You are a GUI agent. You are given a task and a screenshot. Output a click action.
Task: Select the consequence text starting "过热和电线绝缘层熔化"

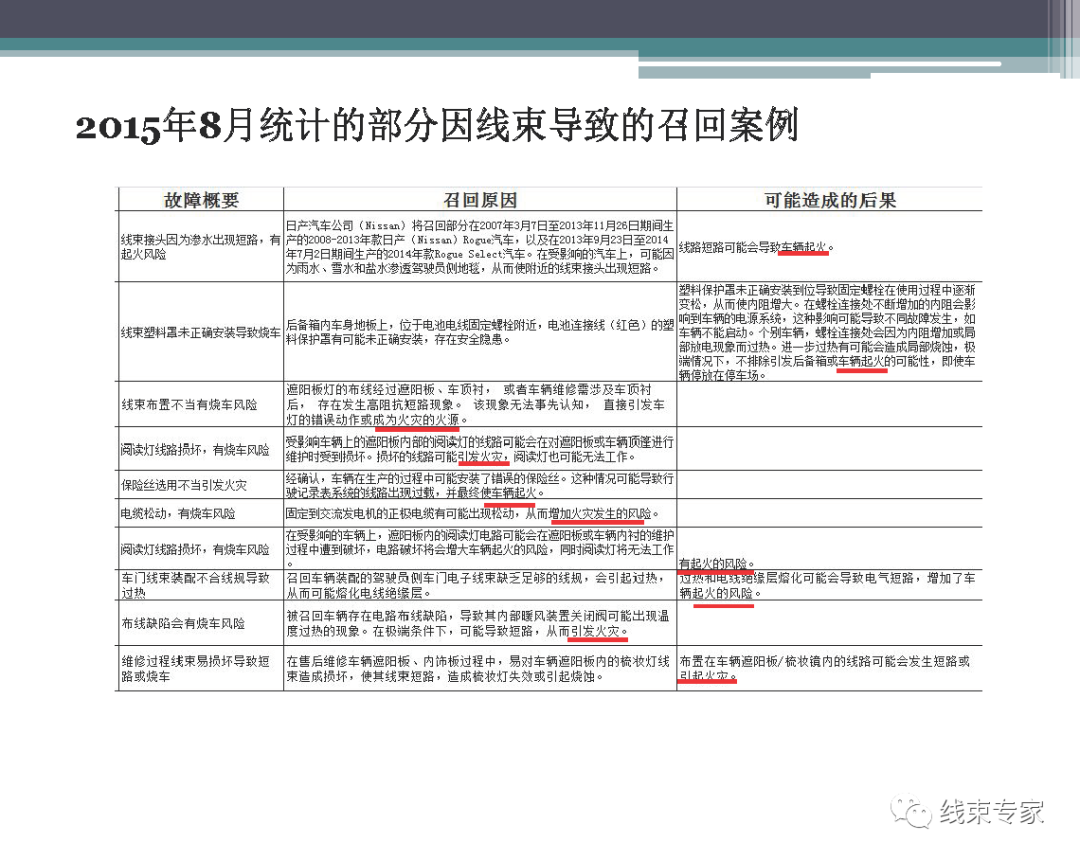pos(827,585)
